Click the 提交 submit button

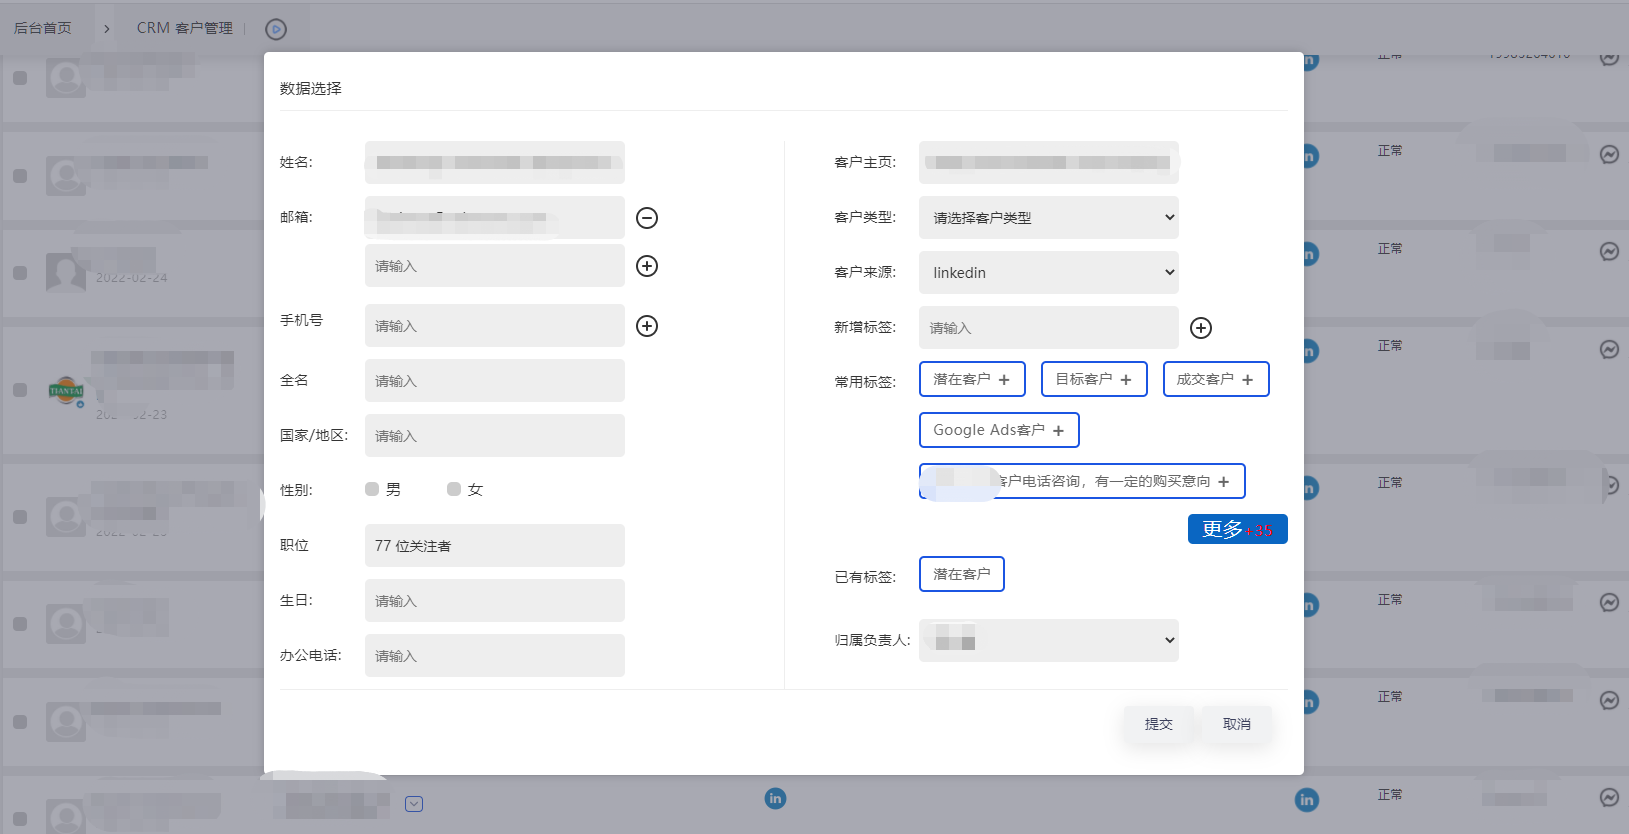click(x=1158, y=724)
